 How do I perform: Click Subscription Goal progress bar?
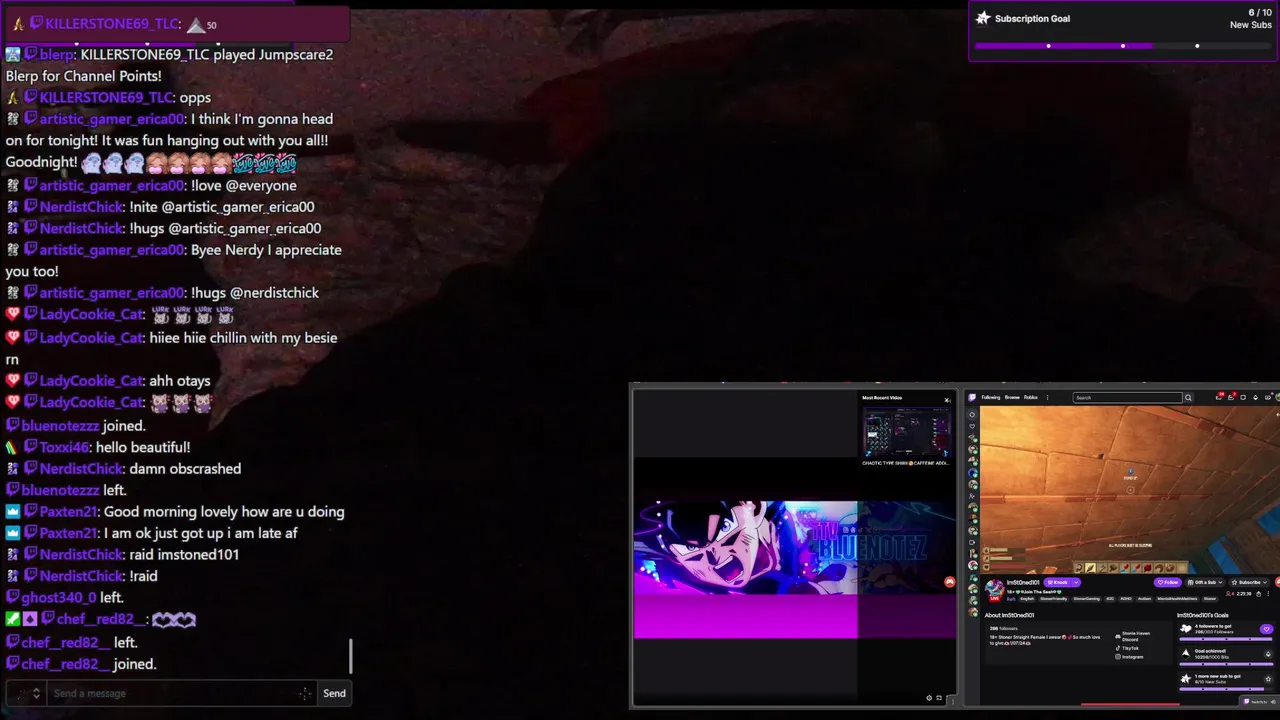click(x=1123, y=45)
